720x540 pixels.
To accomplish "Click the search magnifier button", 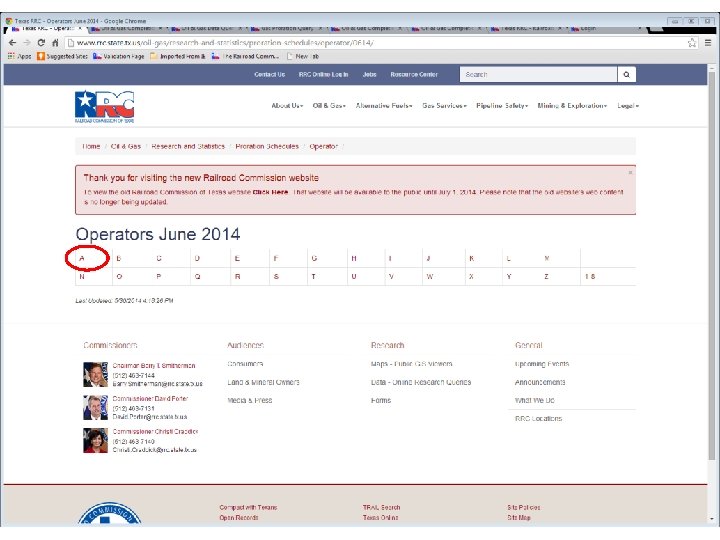I will tap(626, 74).
